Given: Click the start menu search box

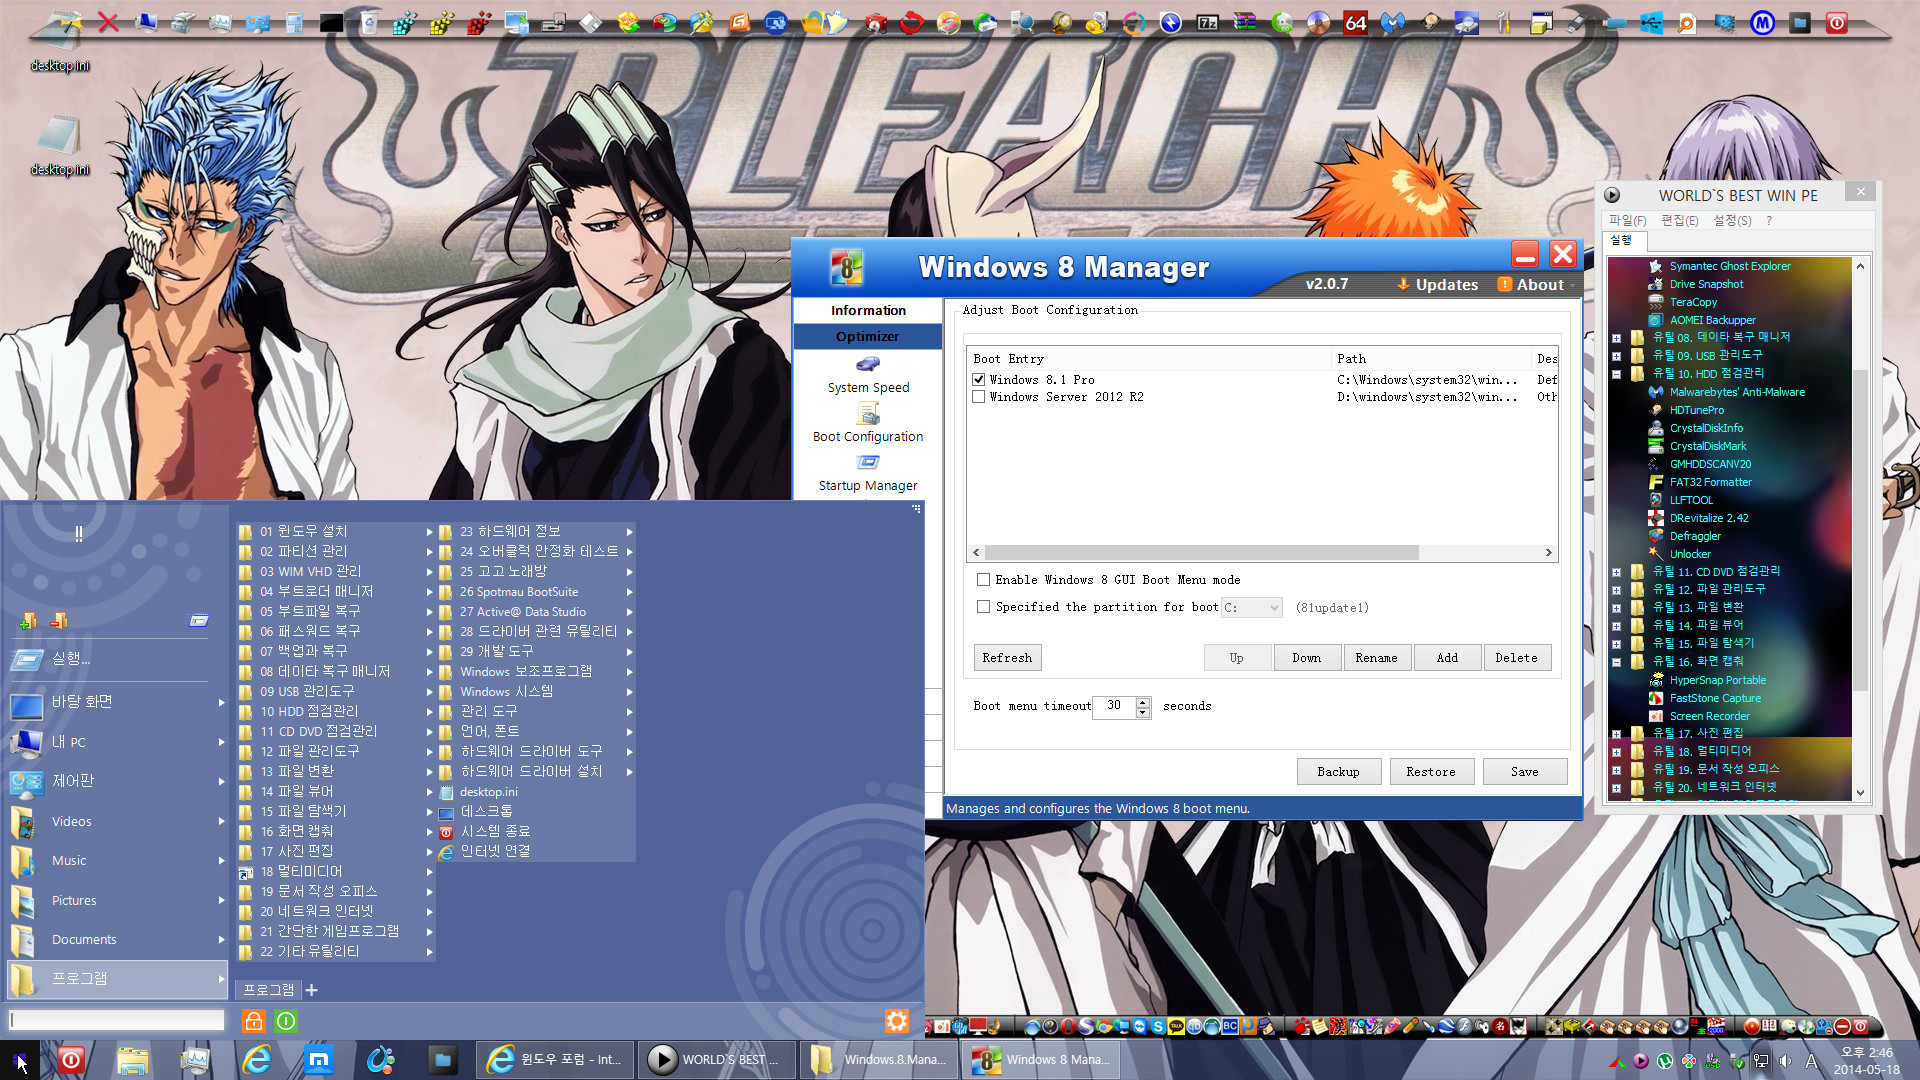Looking at the screenshot, I should 117,1020.
